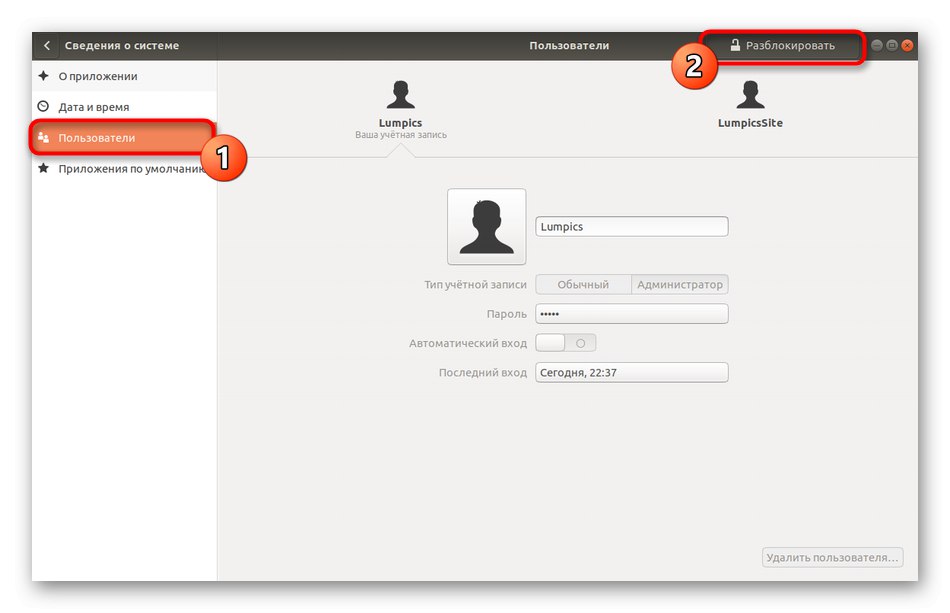Click the full name field containing Lumpics
Viewport: 950px width, 613px height.
632,227
